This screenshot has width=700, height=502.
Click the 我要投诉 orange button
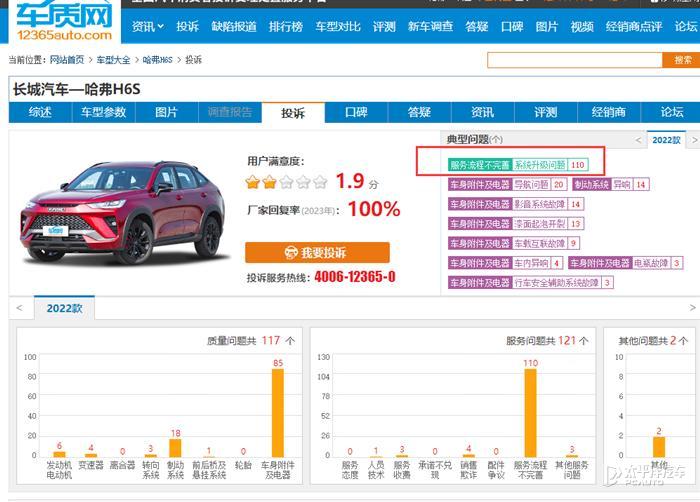317,253
